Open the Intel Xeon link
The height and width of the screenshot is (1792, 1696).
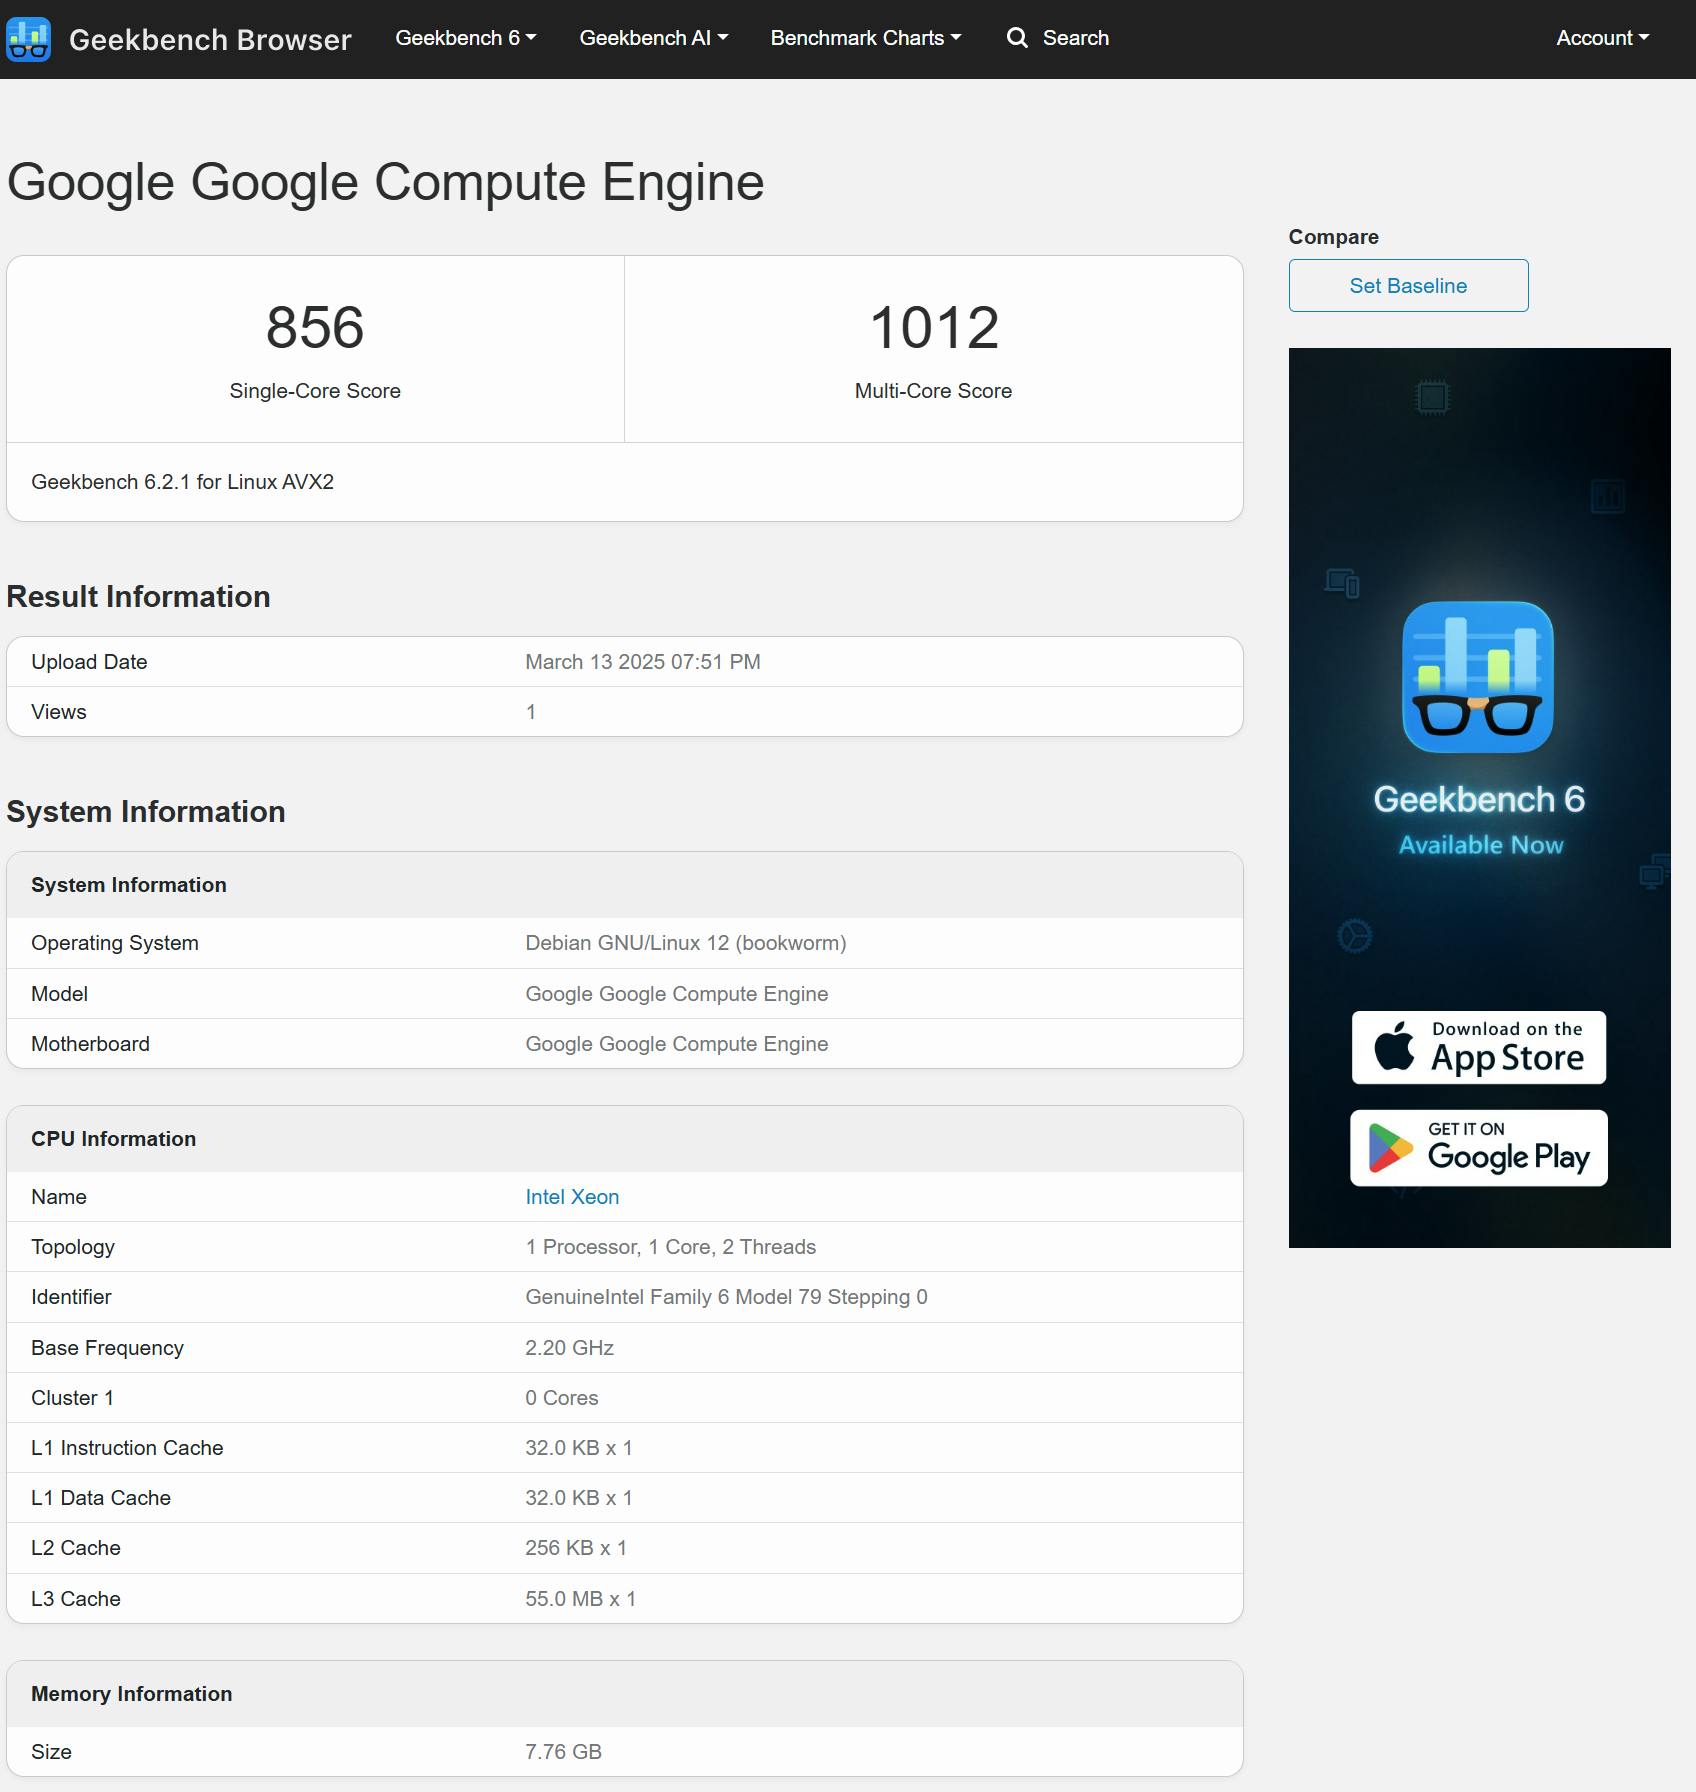(572, 1196)
